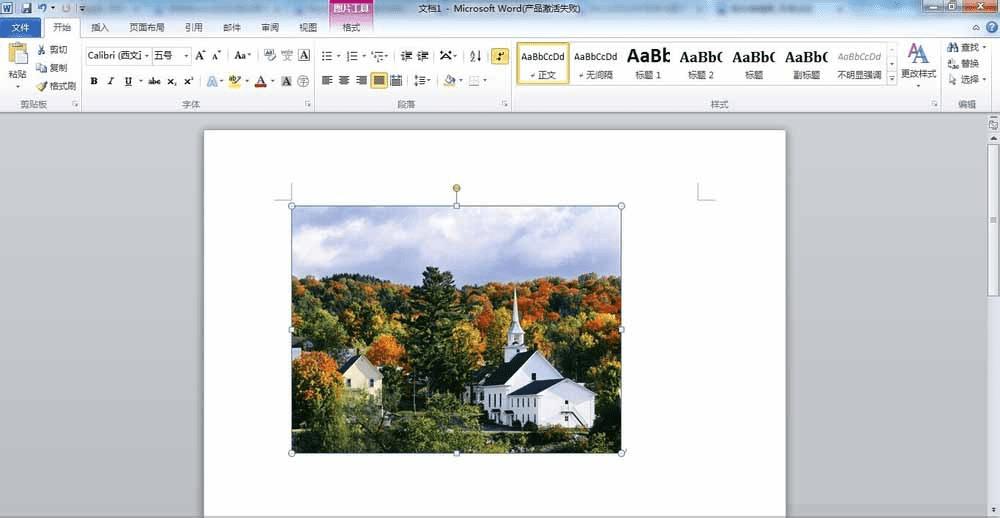
Task: Click the Character Shading icon
Action: click(286, 81)
